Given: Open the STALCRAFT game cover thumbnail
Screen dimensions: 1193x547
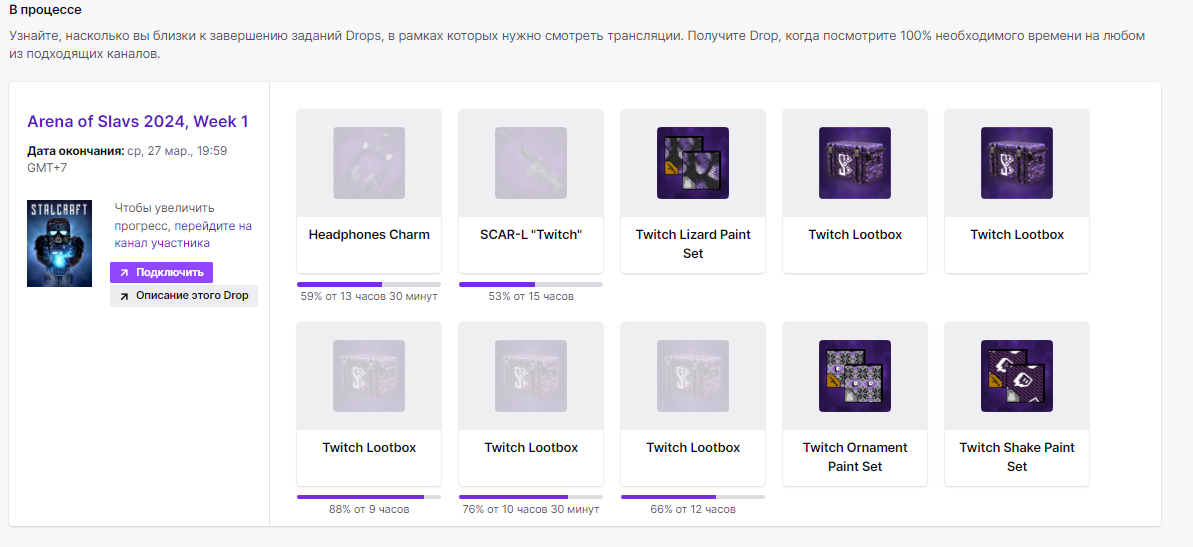Looking at the screenshot, I should (x=59, y=243).
